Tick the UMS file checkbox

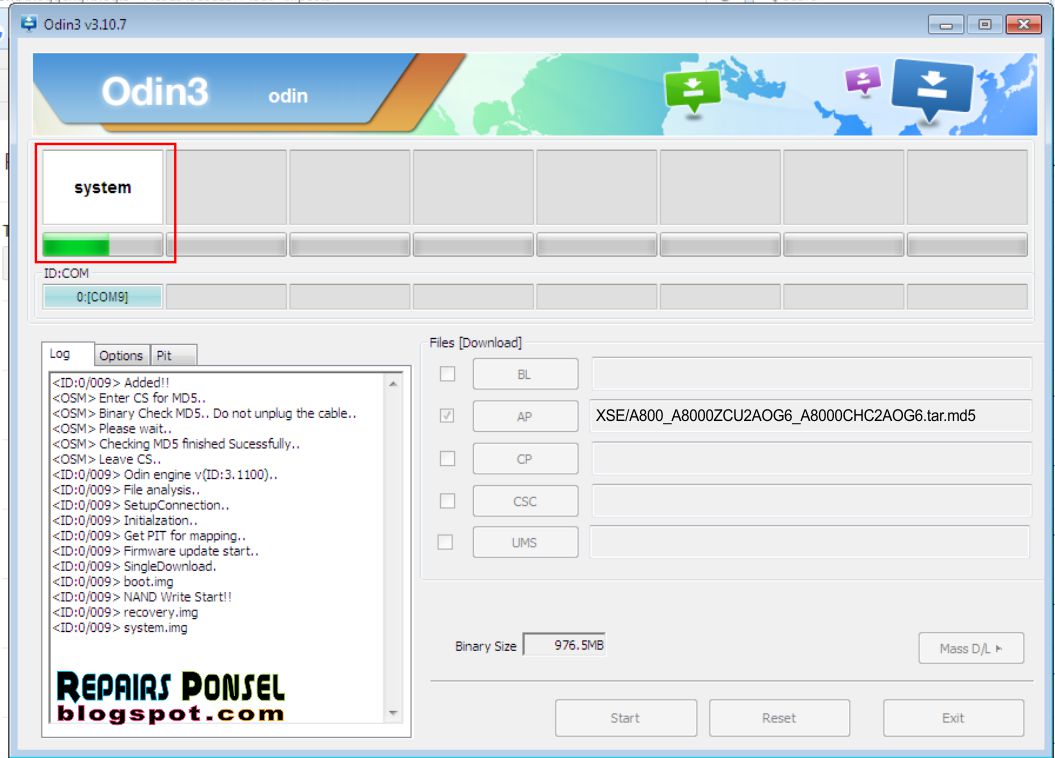pos(445,542)
